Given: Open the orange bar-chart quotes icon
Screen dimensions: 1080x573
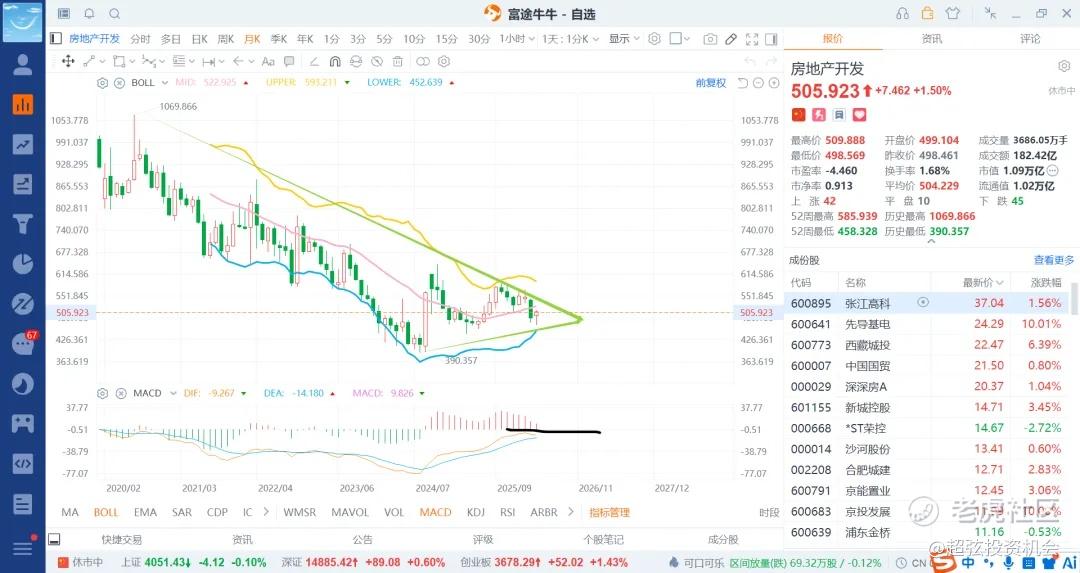Looking at the screenshot, I should click(23, 104).
